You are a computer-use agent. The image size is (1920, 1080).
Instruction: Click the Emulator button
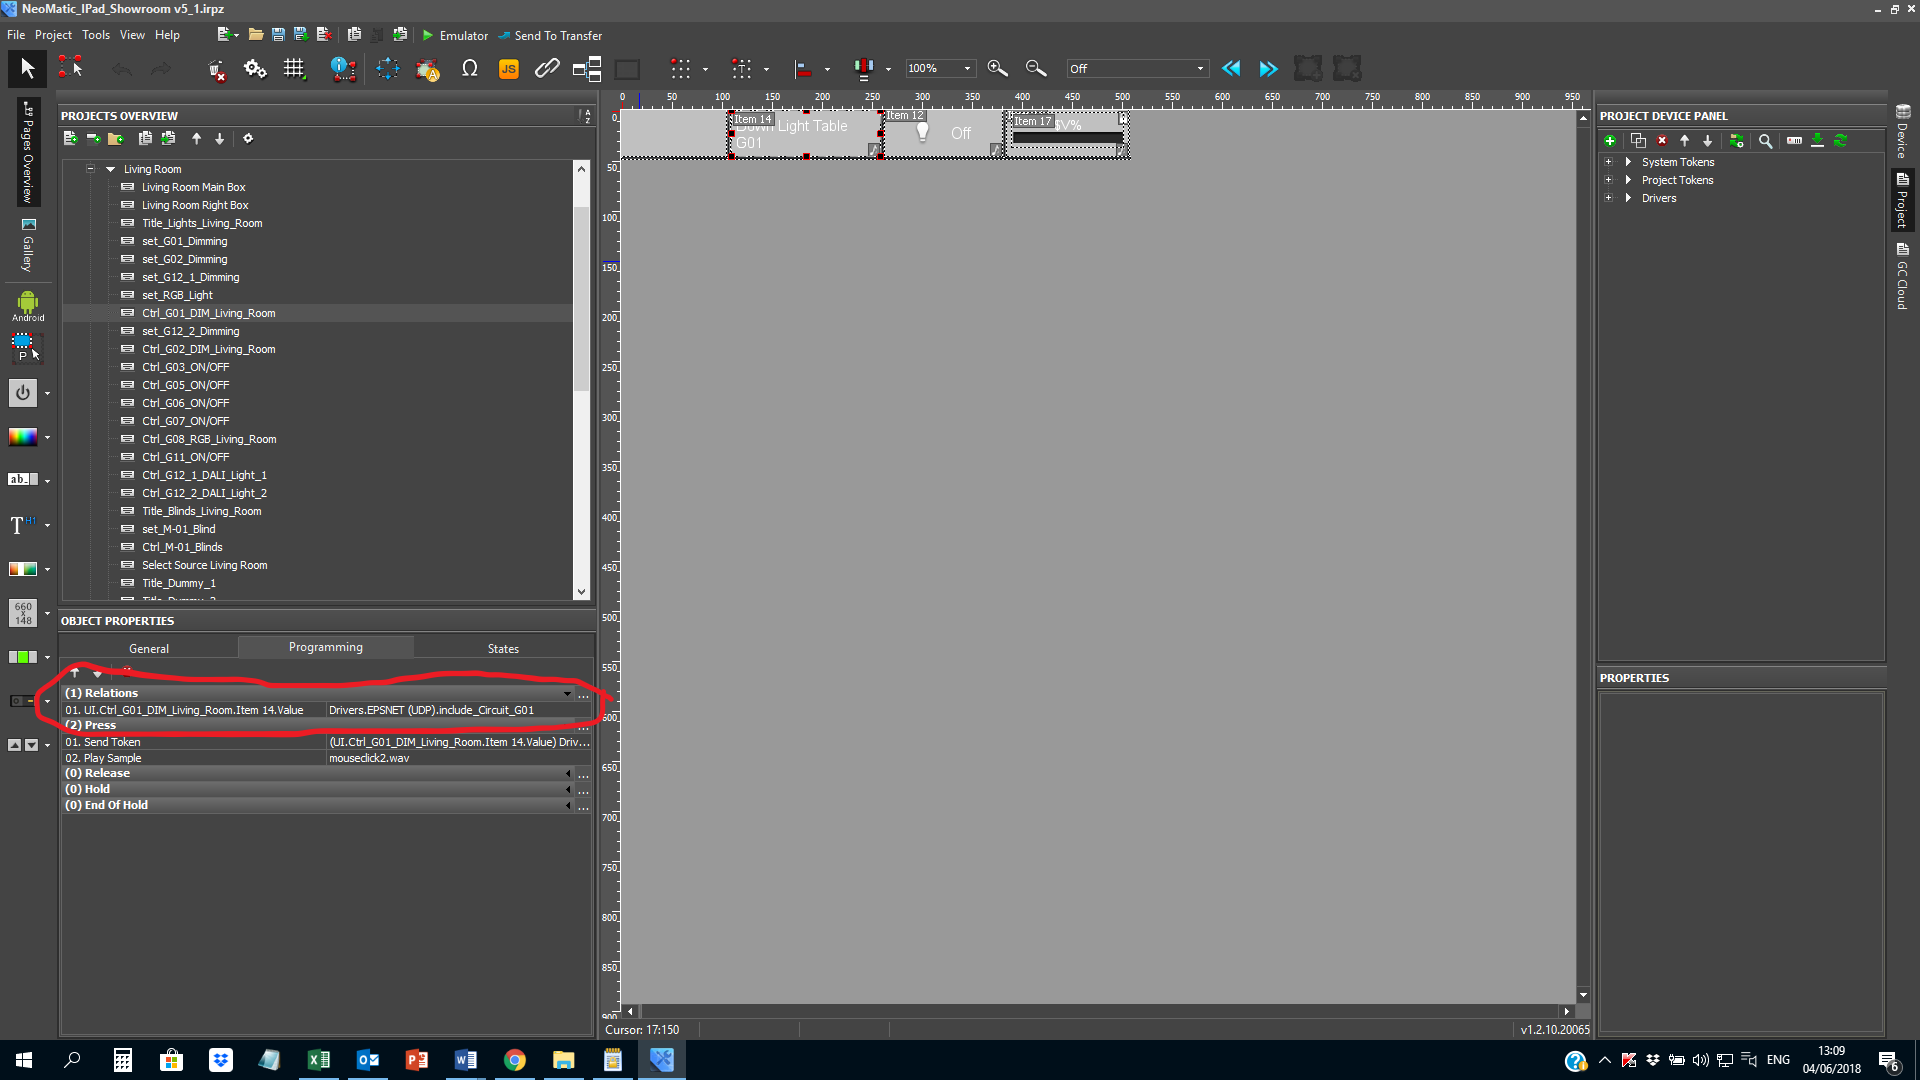click(x=456, y=35)
